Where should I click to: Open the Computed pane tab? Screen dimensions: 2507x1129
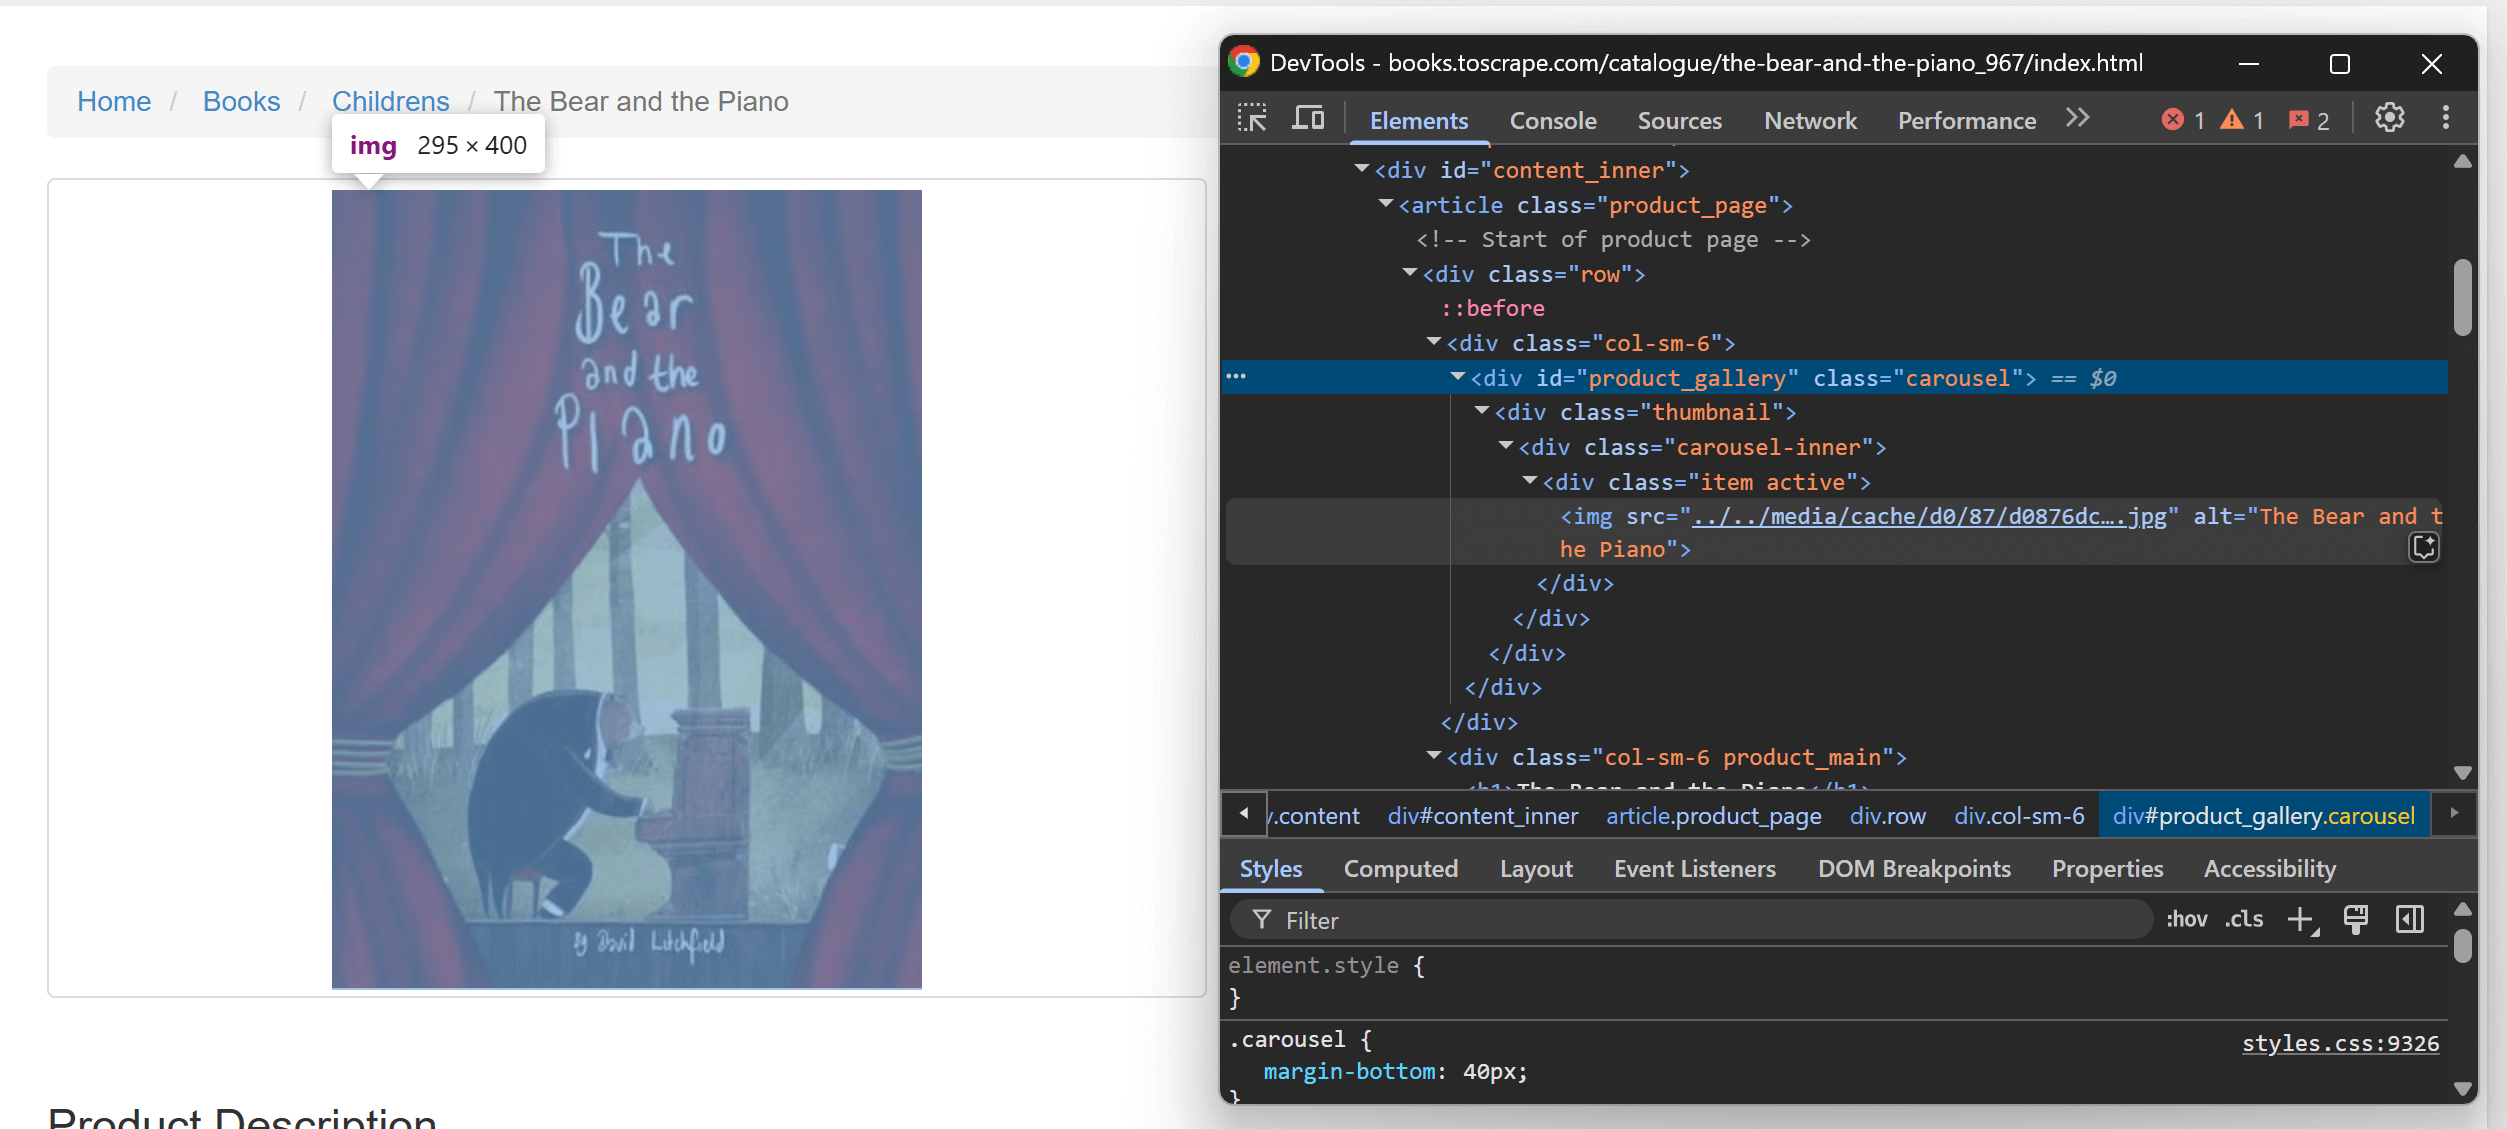(1401, 869)
